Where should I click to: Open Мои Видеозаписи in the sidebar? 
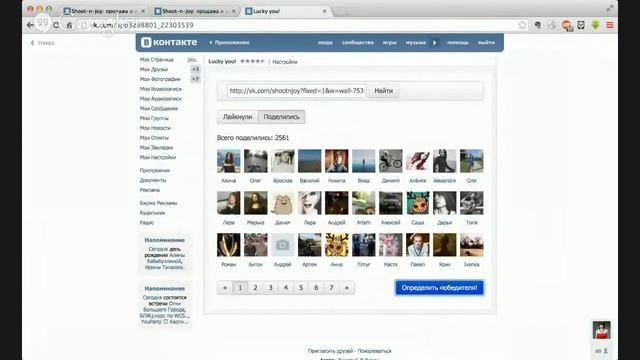[x=161, y=89]
